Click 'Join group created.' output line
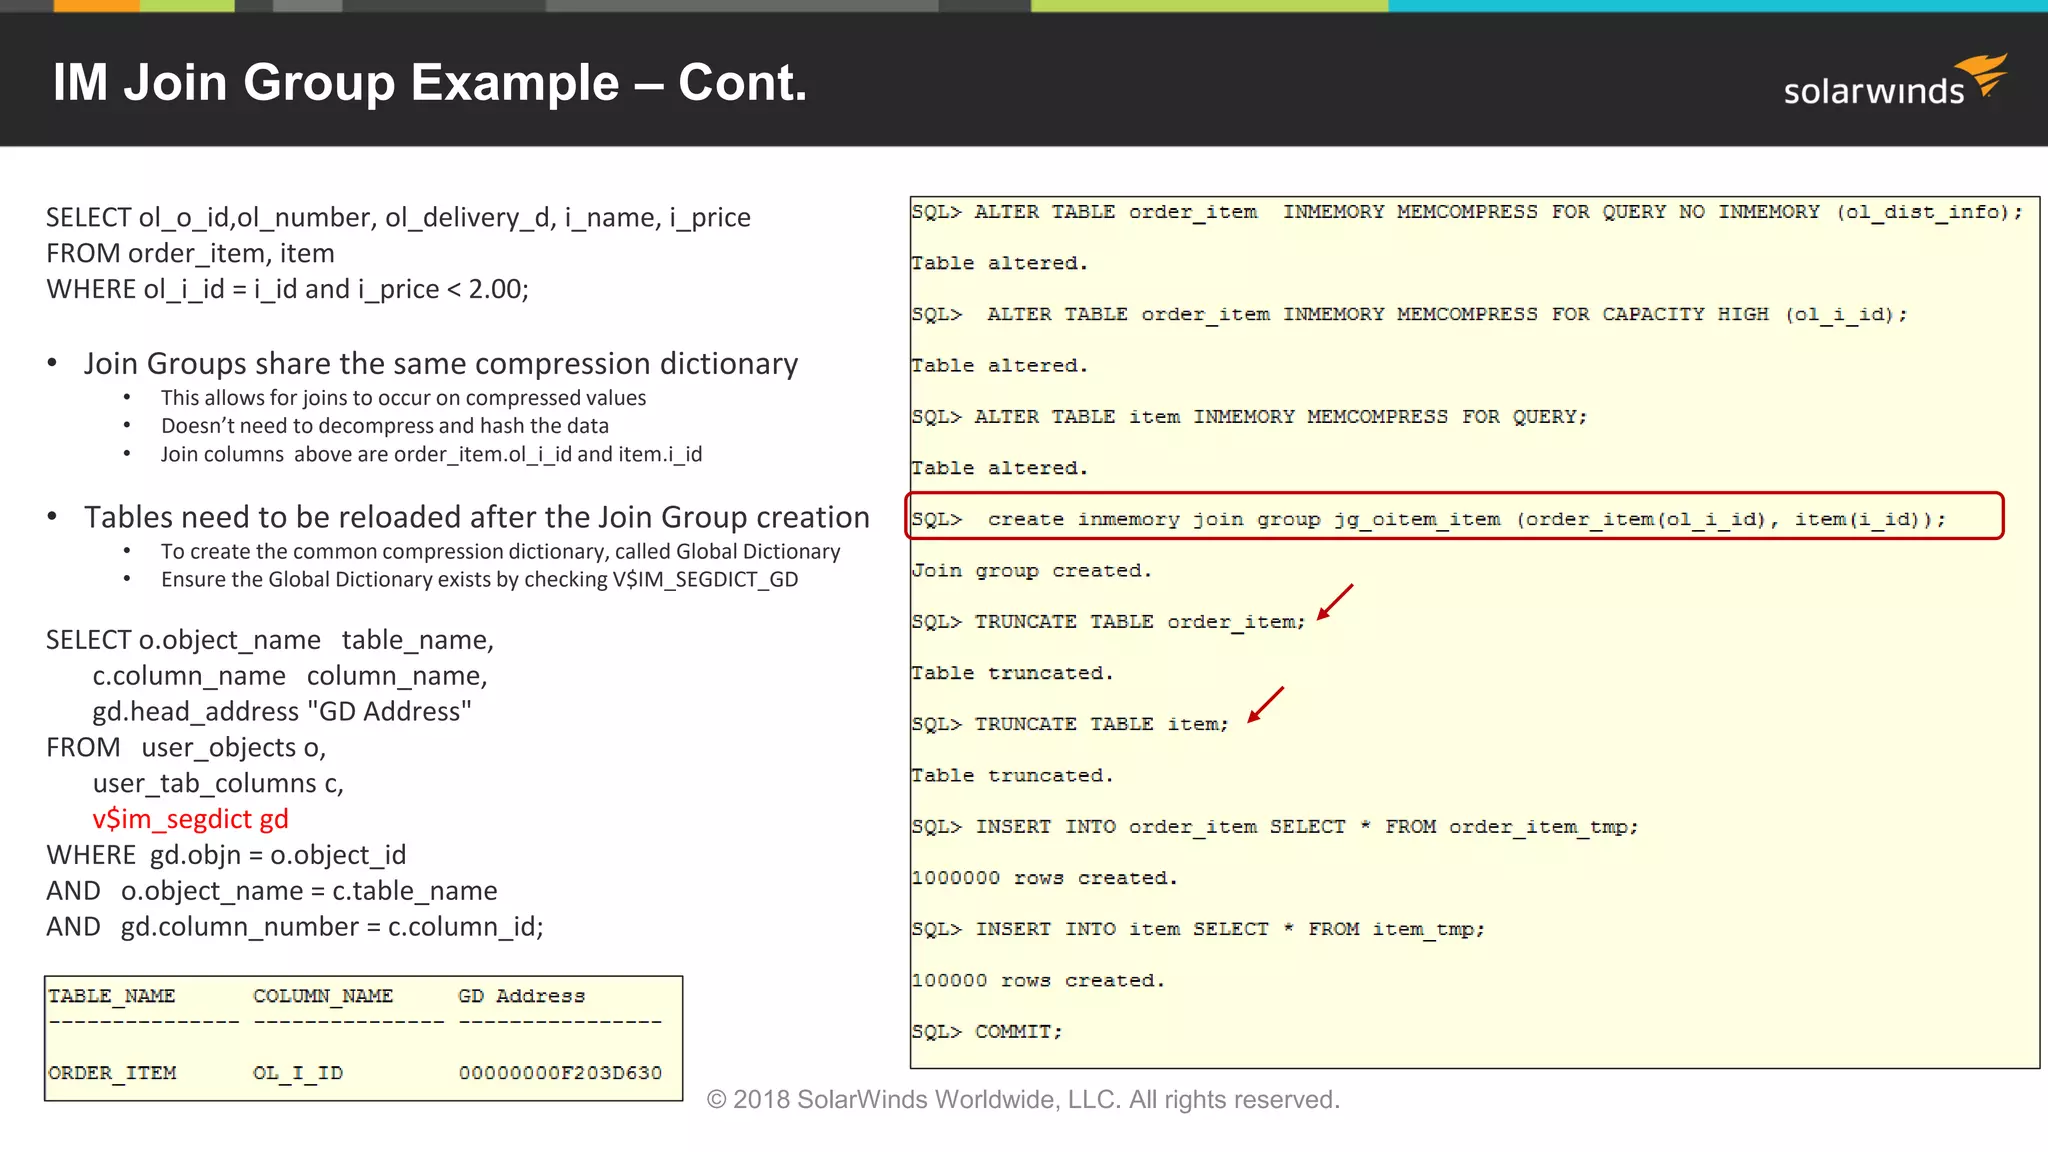This screenshot has height=1152, width=2048. [1032, 571]
